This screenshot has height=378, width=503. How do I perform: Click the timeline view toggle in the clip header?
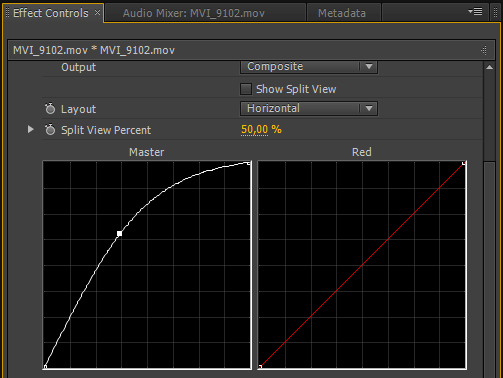click(x=484, y=50)
